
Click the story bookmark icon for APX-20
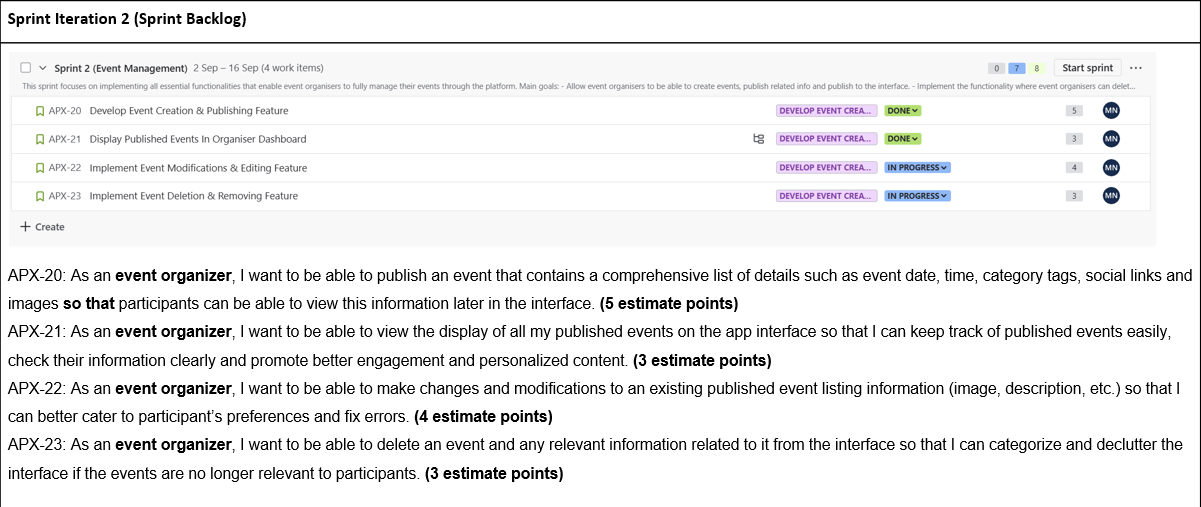click(x=40, y=111)
